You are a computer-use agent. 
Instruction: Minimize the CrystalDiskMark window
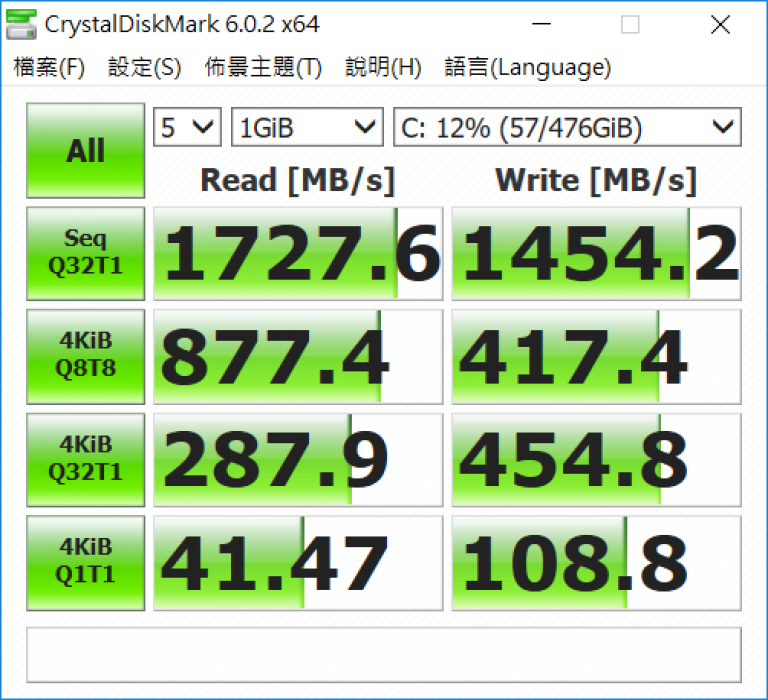[x=541, y=24]
